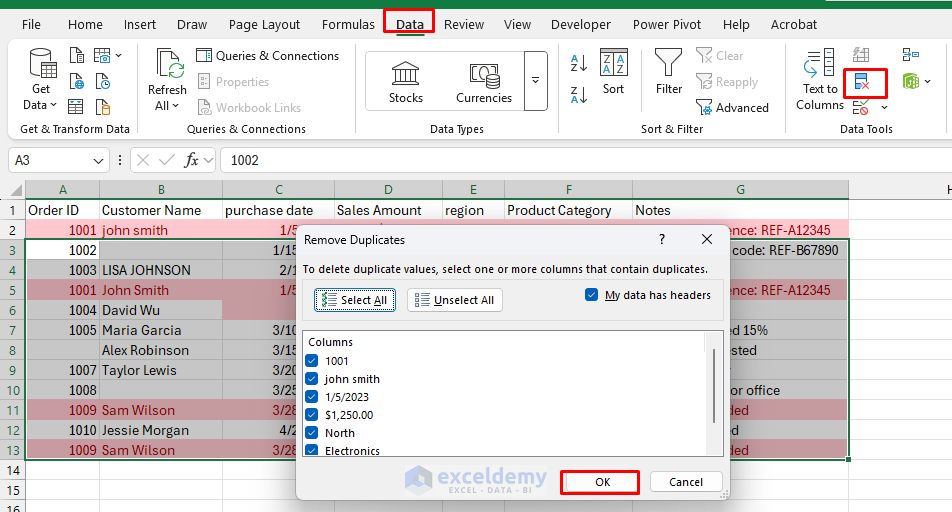Expand the formula bar fx chevron
Viewport: 952px width, 512px height.
pyautogui.click(x=208, y=160)
